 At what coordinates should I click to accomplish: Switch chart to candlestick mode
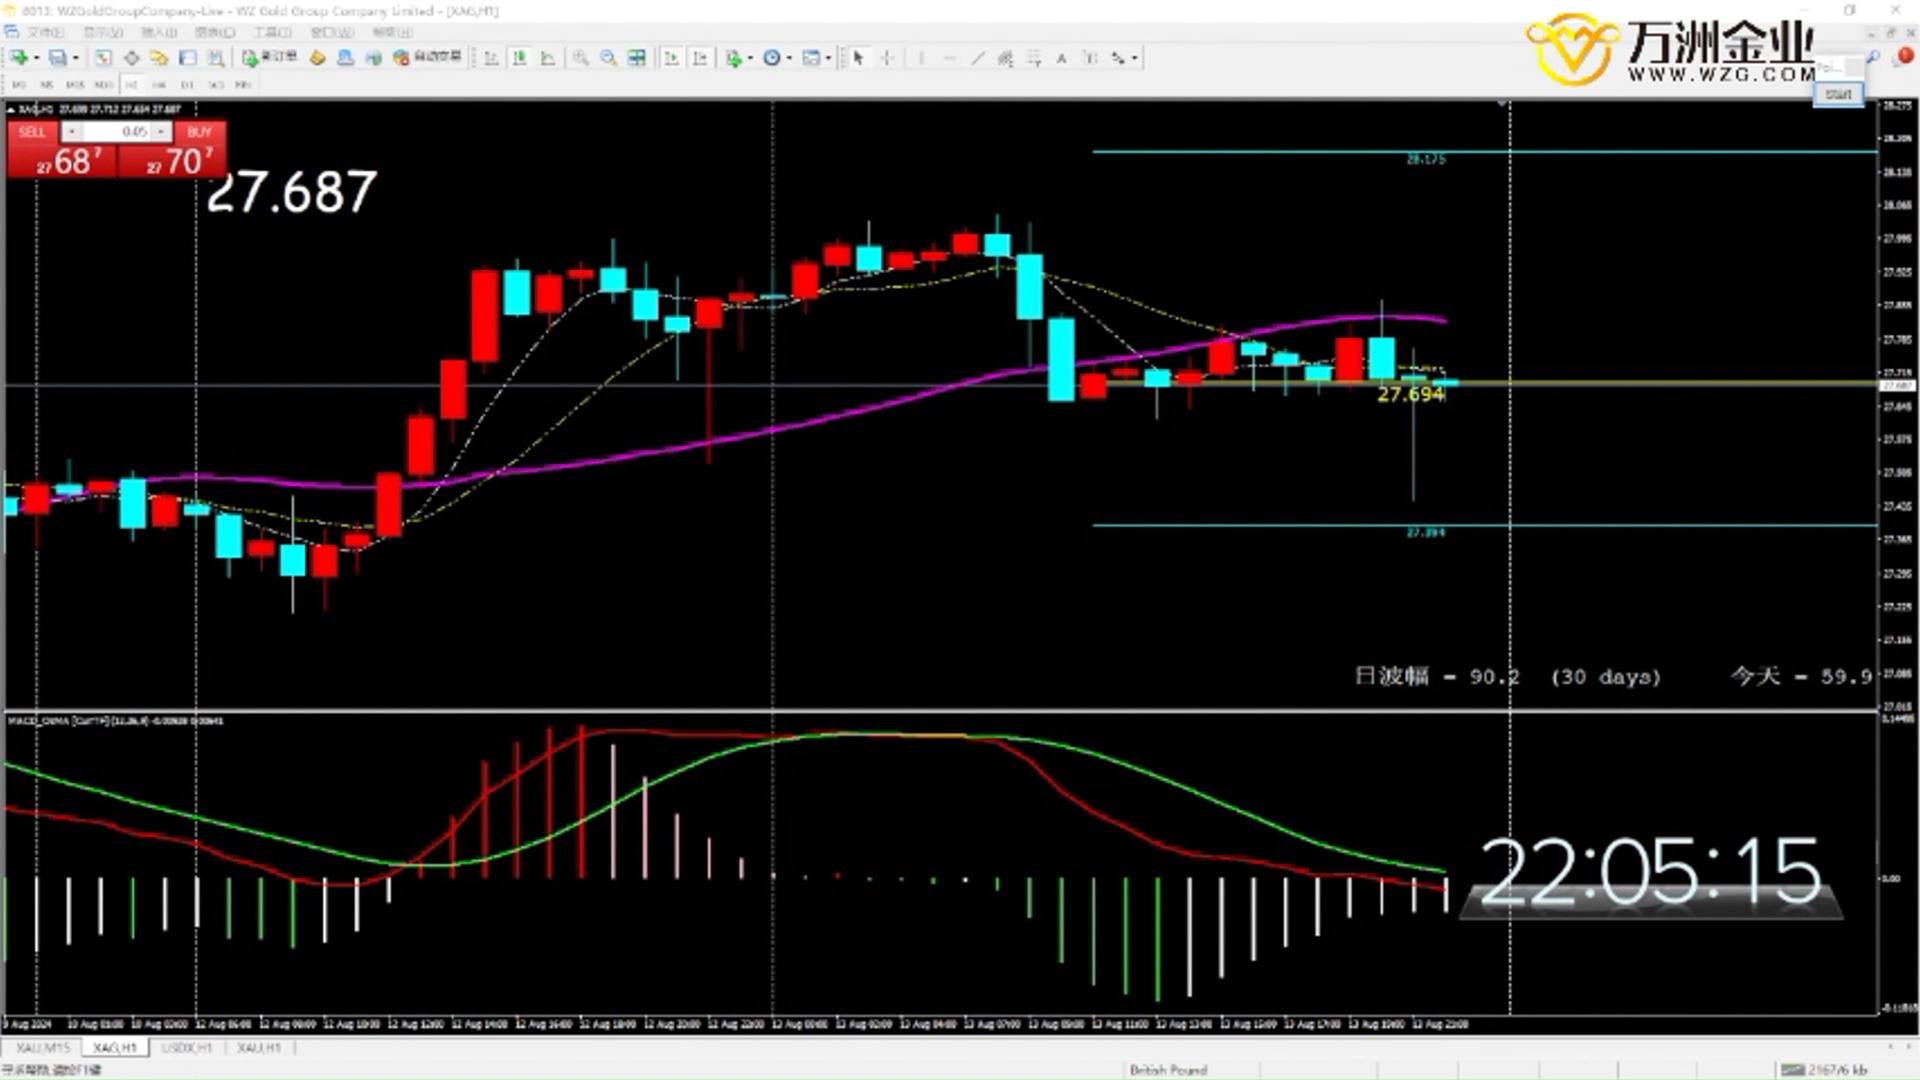coord(519,58)
